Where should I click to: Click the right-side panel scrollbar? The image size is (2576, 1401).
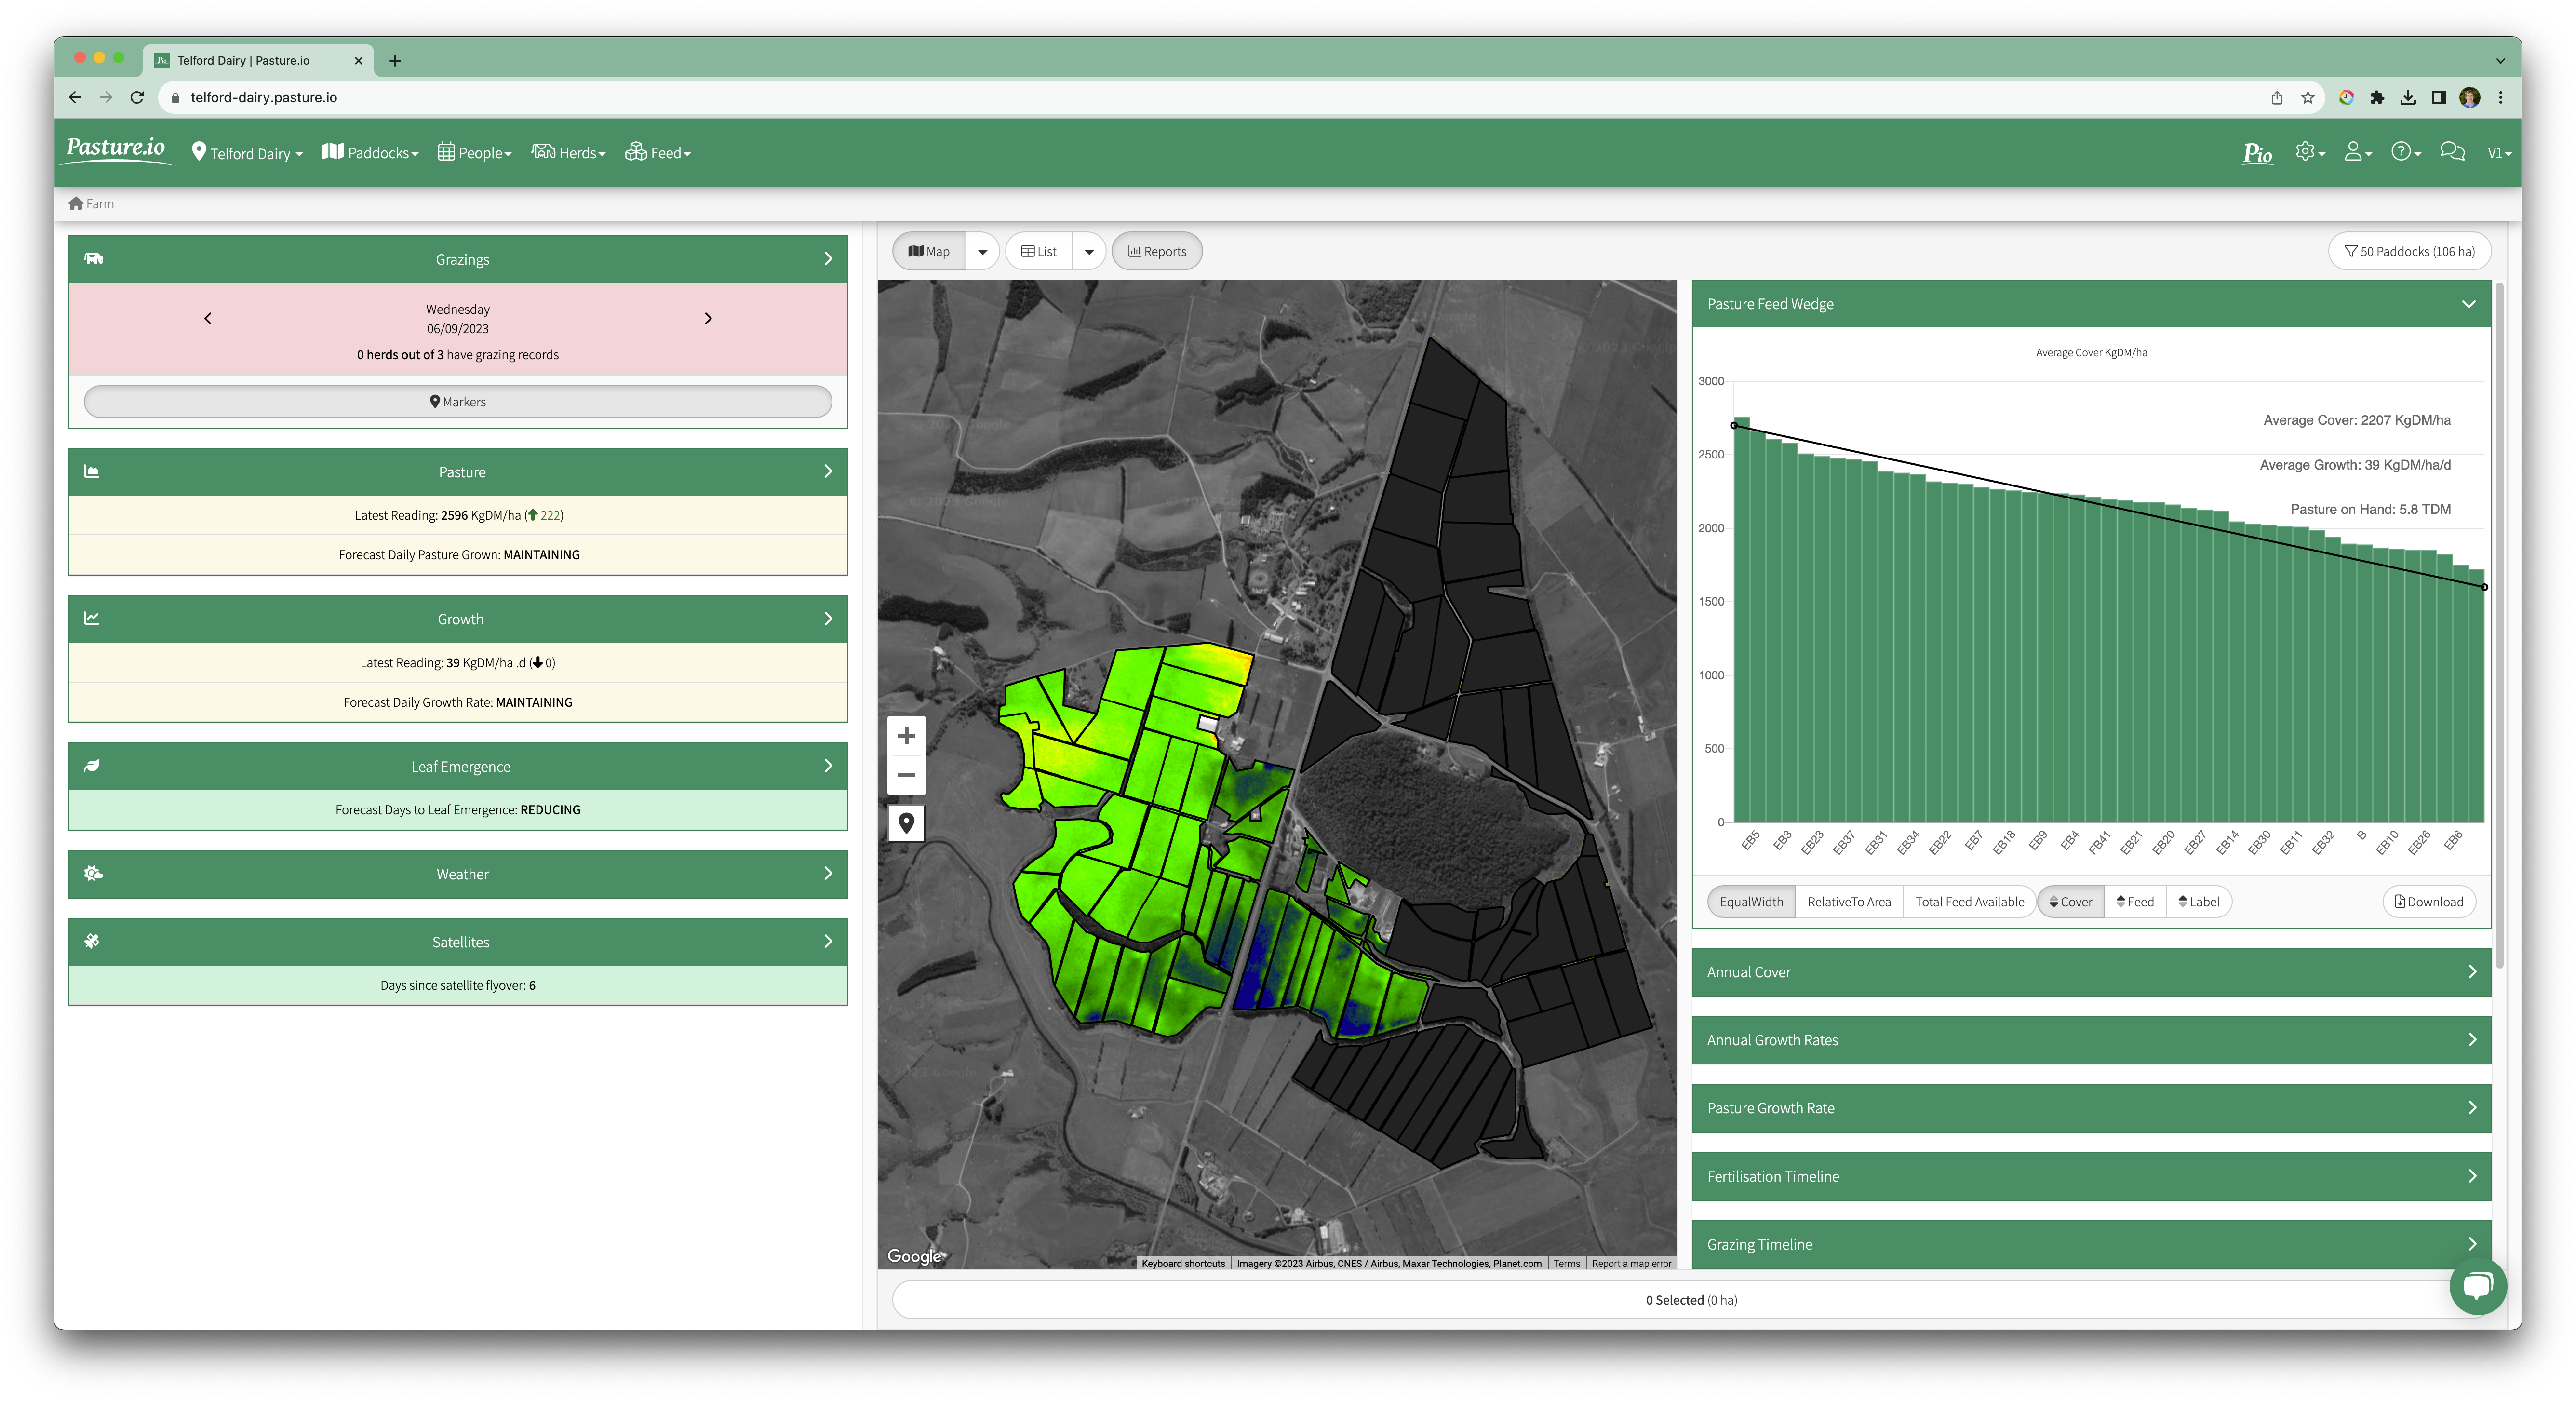[x=2499, y=625]
